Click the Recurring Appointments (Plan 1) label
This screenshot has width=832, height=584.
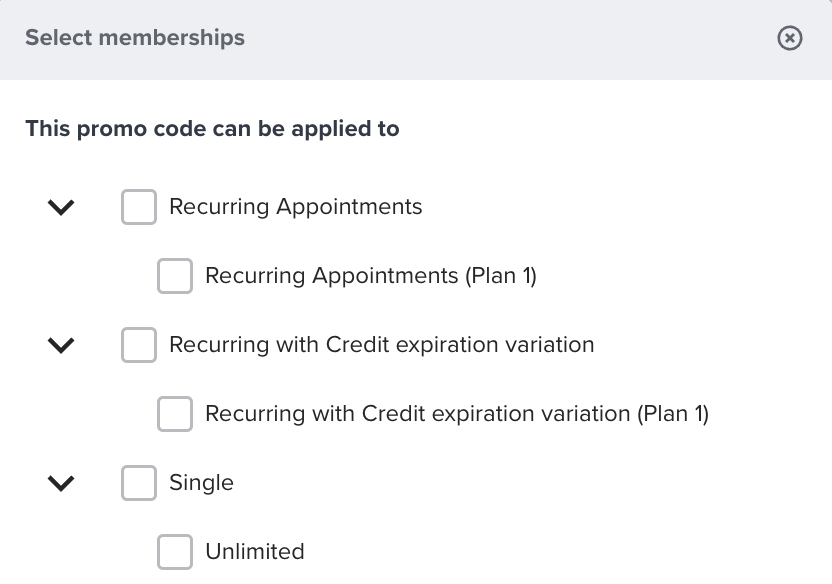[370, 276]
